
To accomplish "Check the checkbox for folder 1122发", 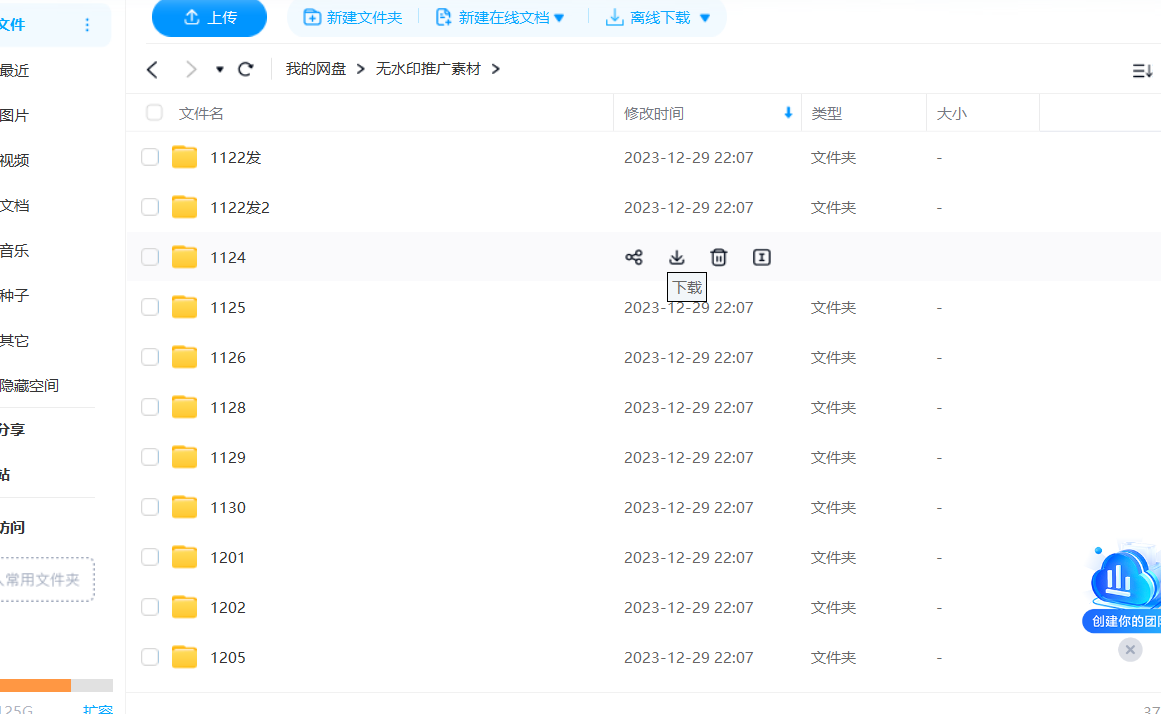I will tap(149, 157).
